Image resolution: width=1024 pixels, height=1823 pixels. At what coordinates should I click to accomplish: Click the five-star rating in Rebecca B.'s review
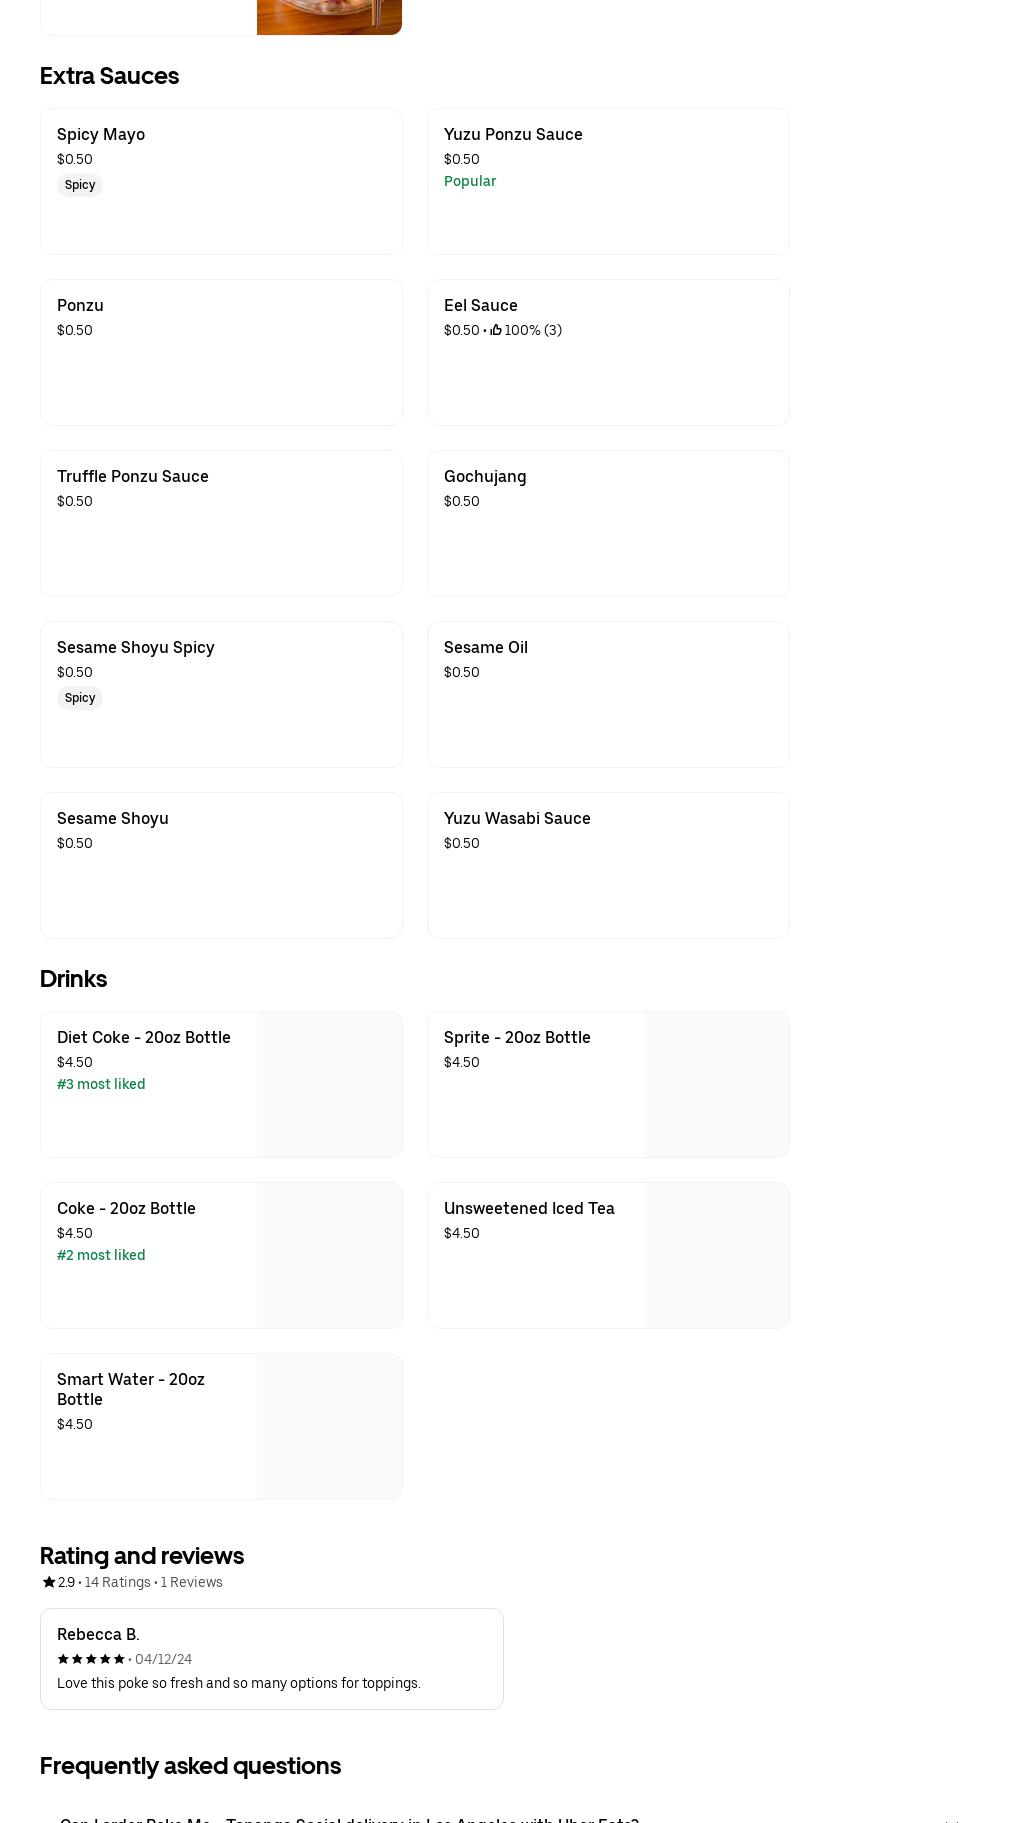91,1659
